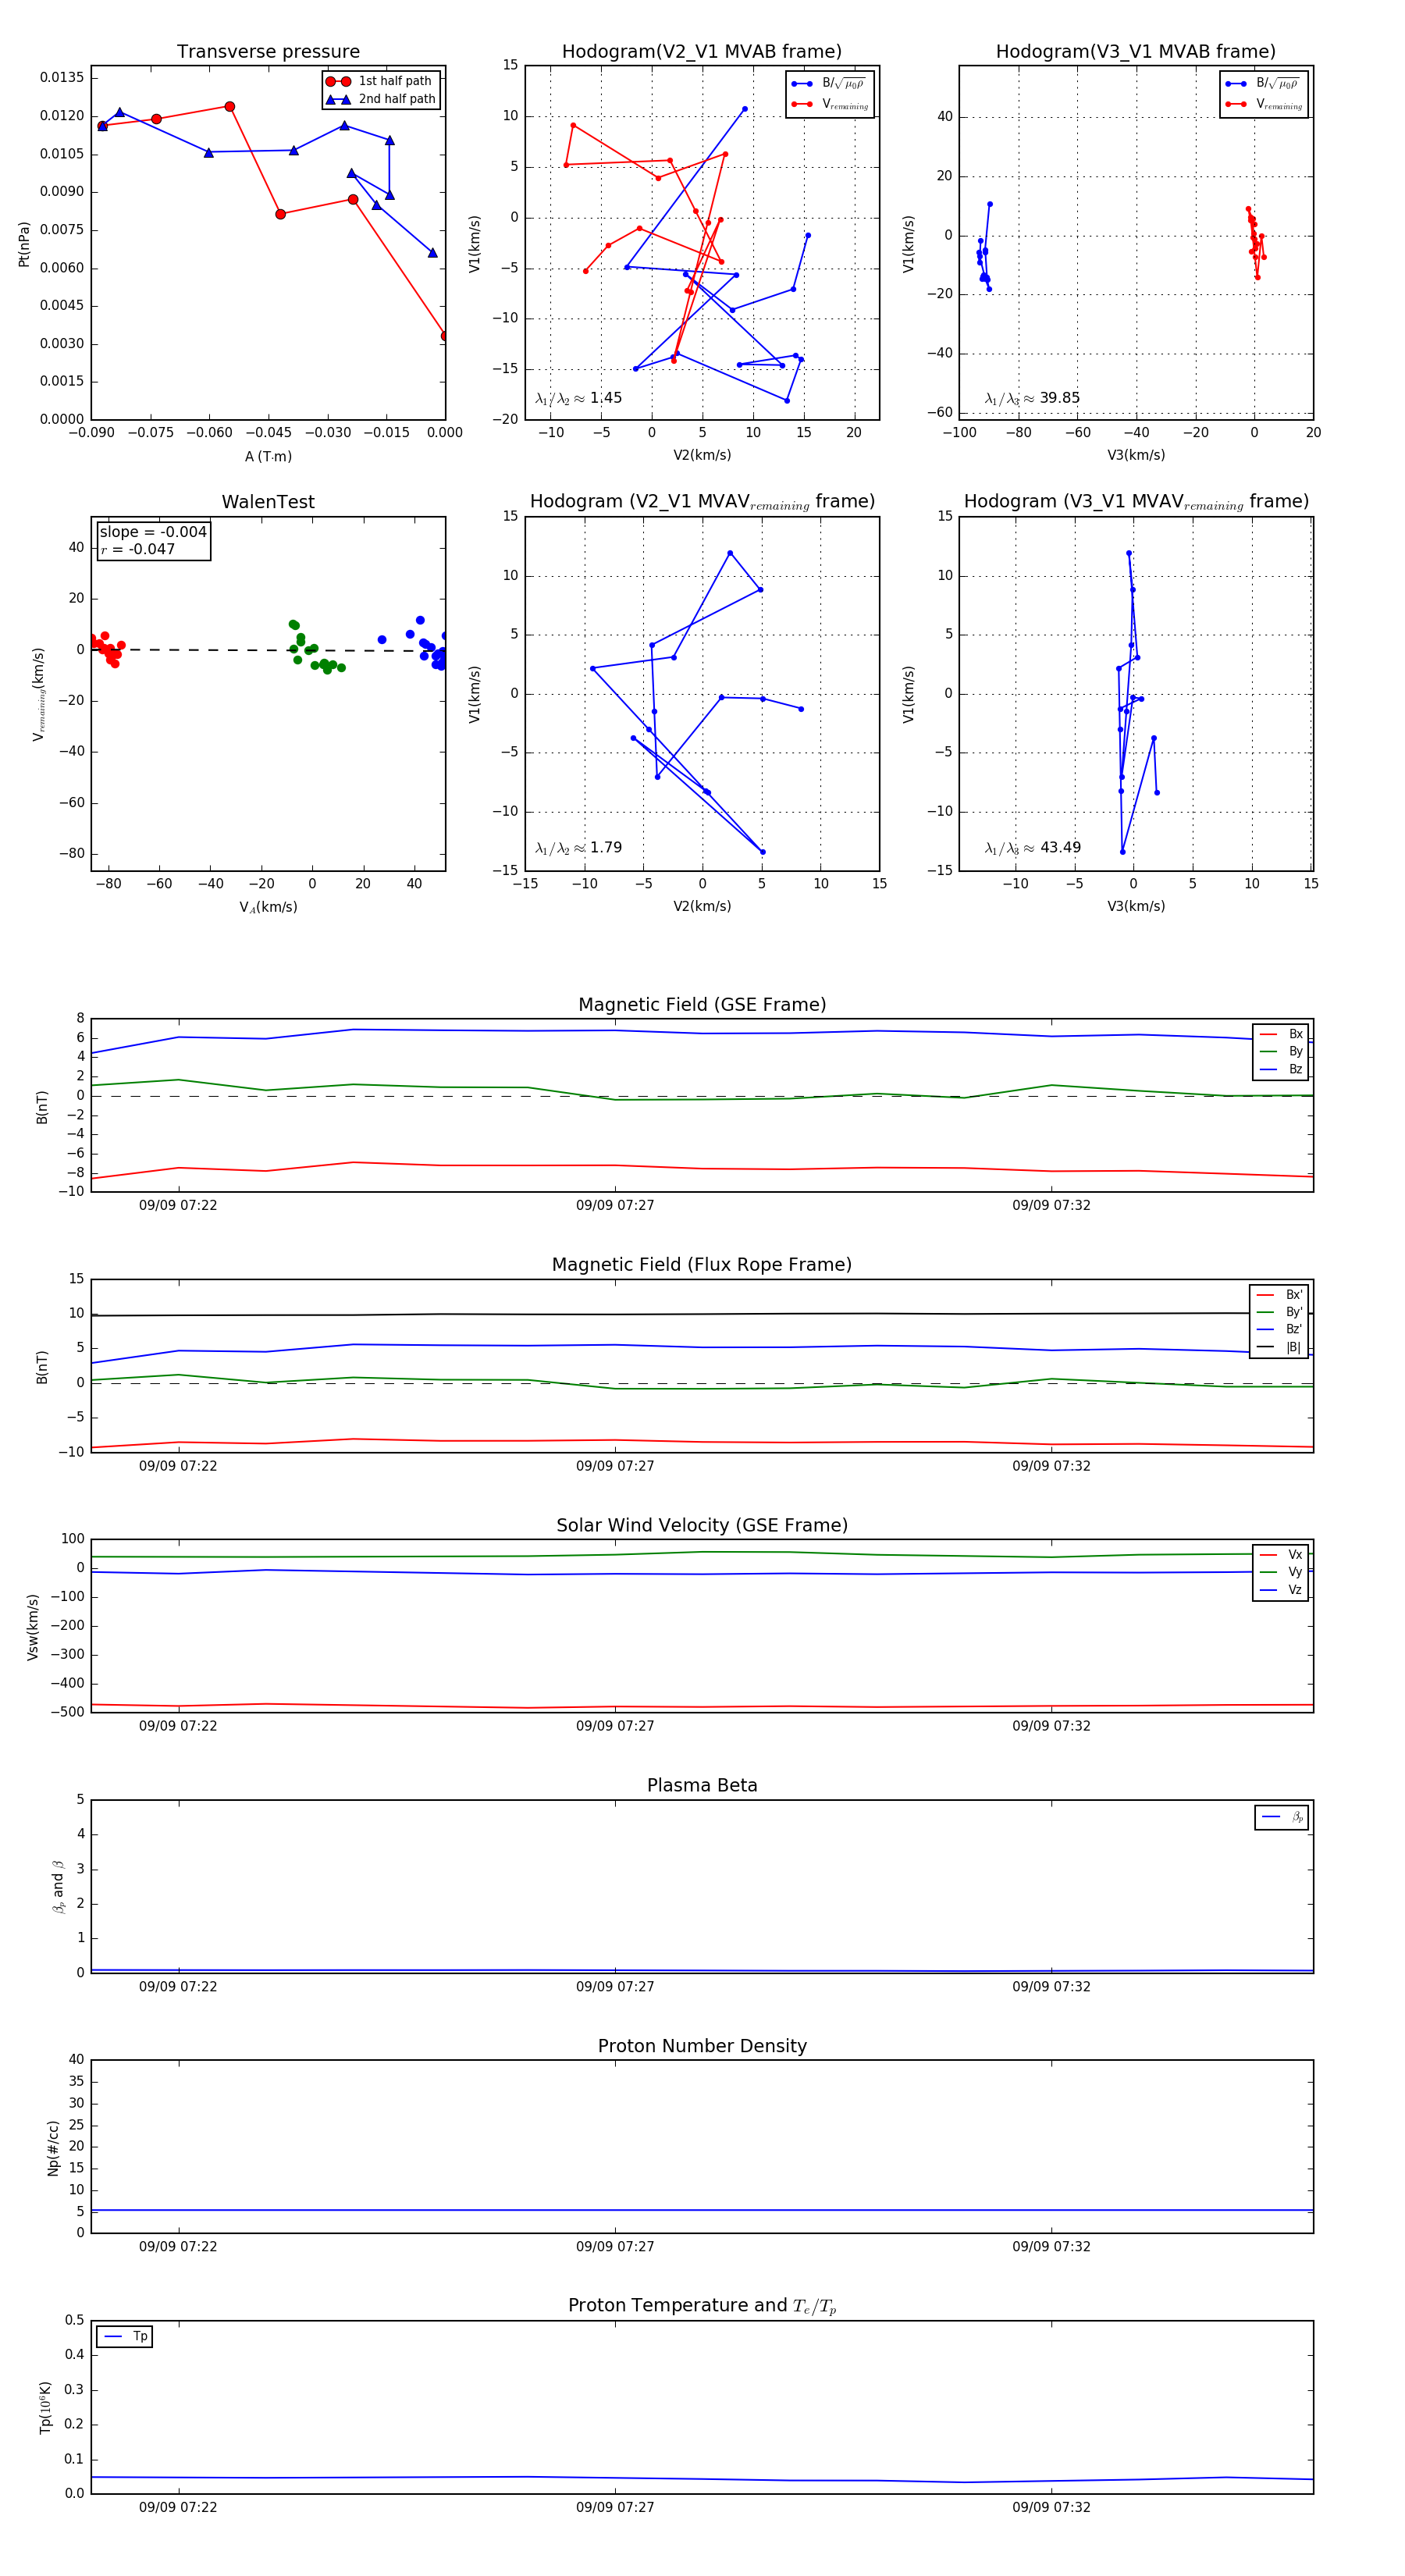Select the Vx legend entry
The image size is (1405, 2576).
(1281, 1555)
